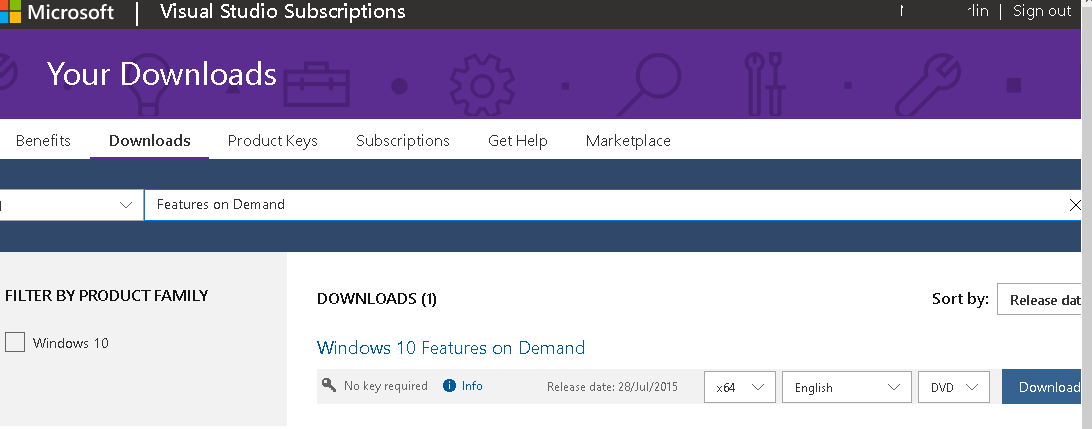Screen dimensions: 1092x429
Task: Click the No key required text
Action: [x=386, y=386]
